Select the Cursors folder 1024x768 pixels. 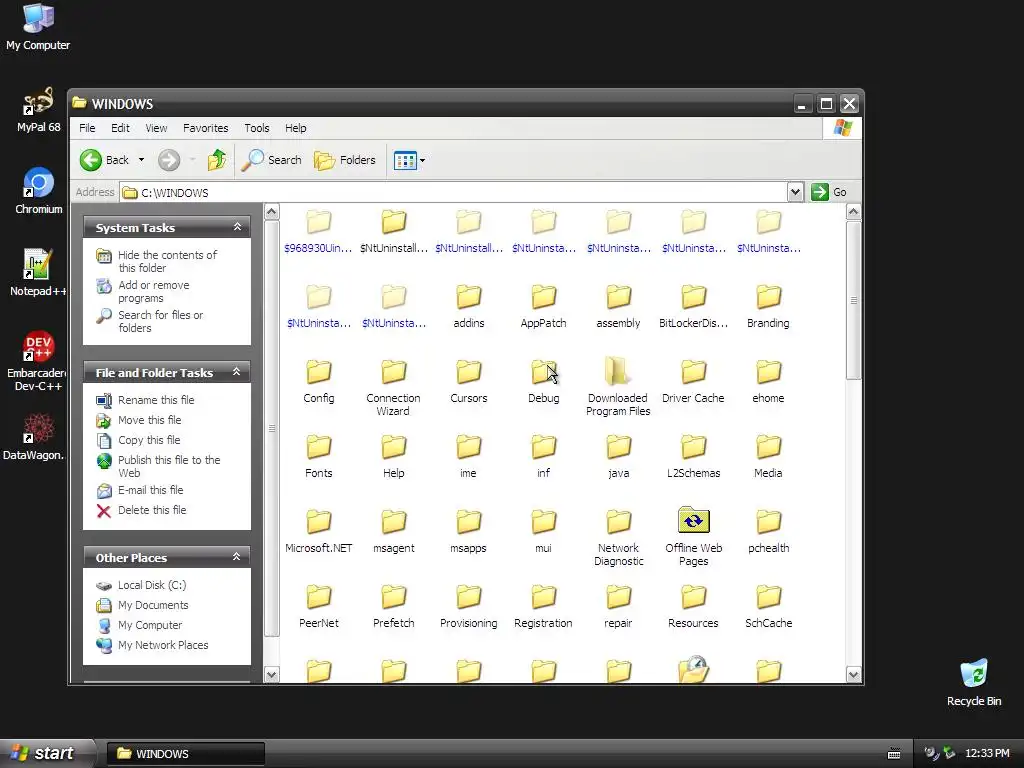coord(468,381)
